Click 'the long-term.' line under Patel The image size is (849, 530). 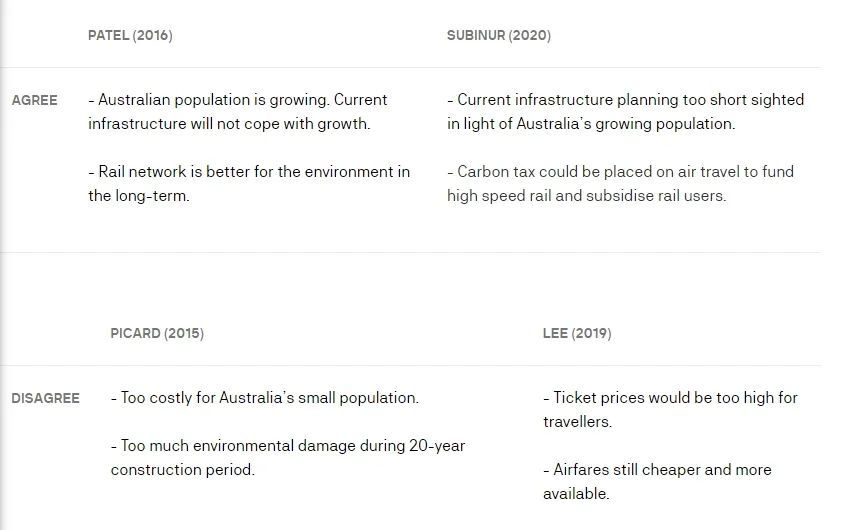click(x=139, y=195)
